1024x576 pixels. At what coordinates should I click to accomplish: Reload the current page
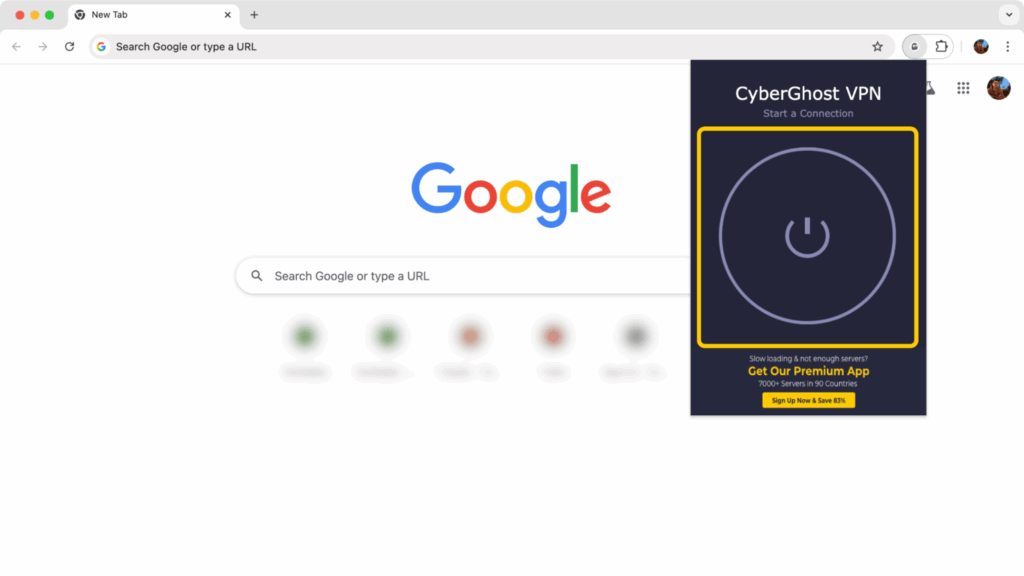[x=69, y=46]
